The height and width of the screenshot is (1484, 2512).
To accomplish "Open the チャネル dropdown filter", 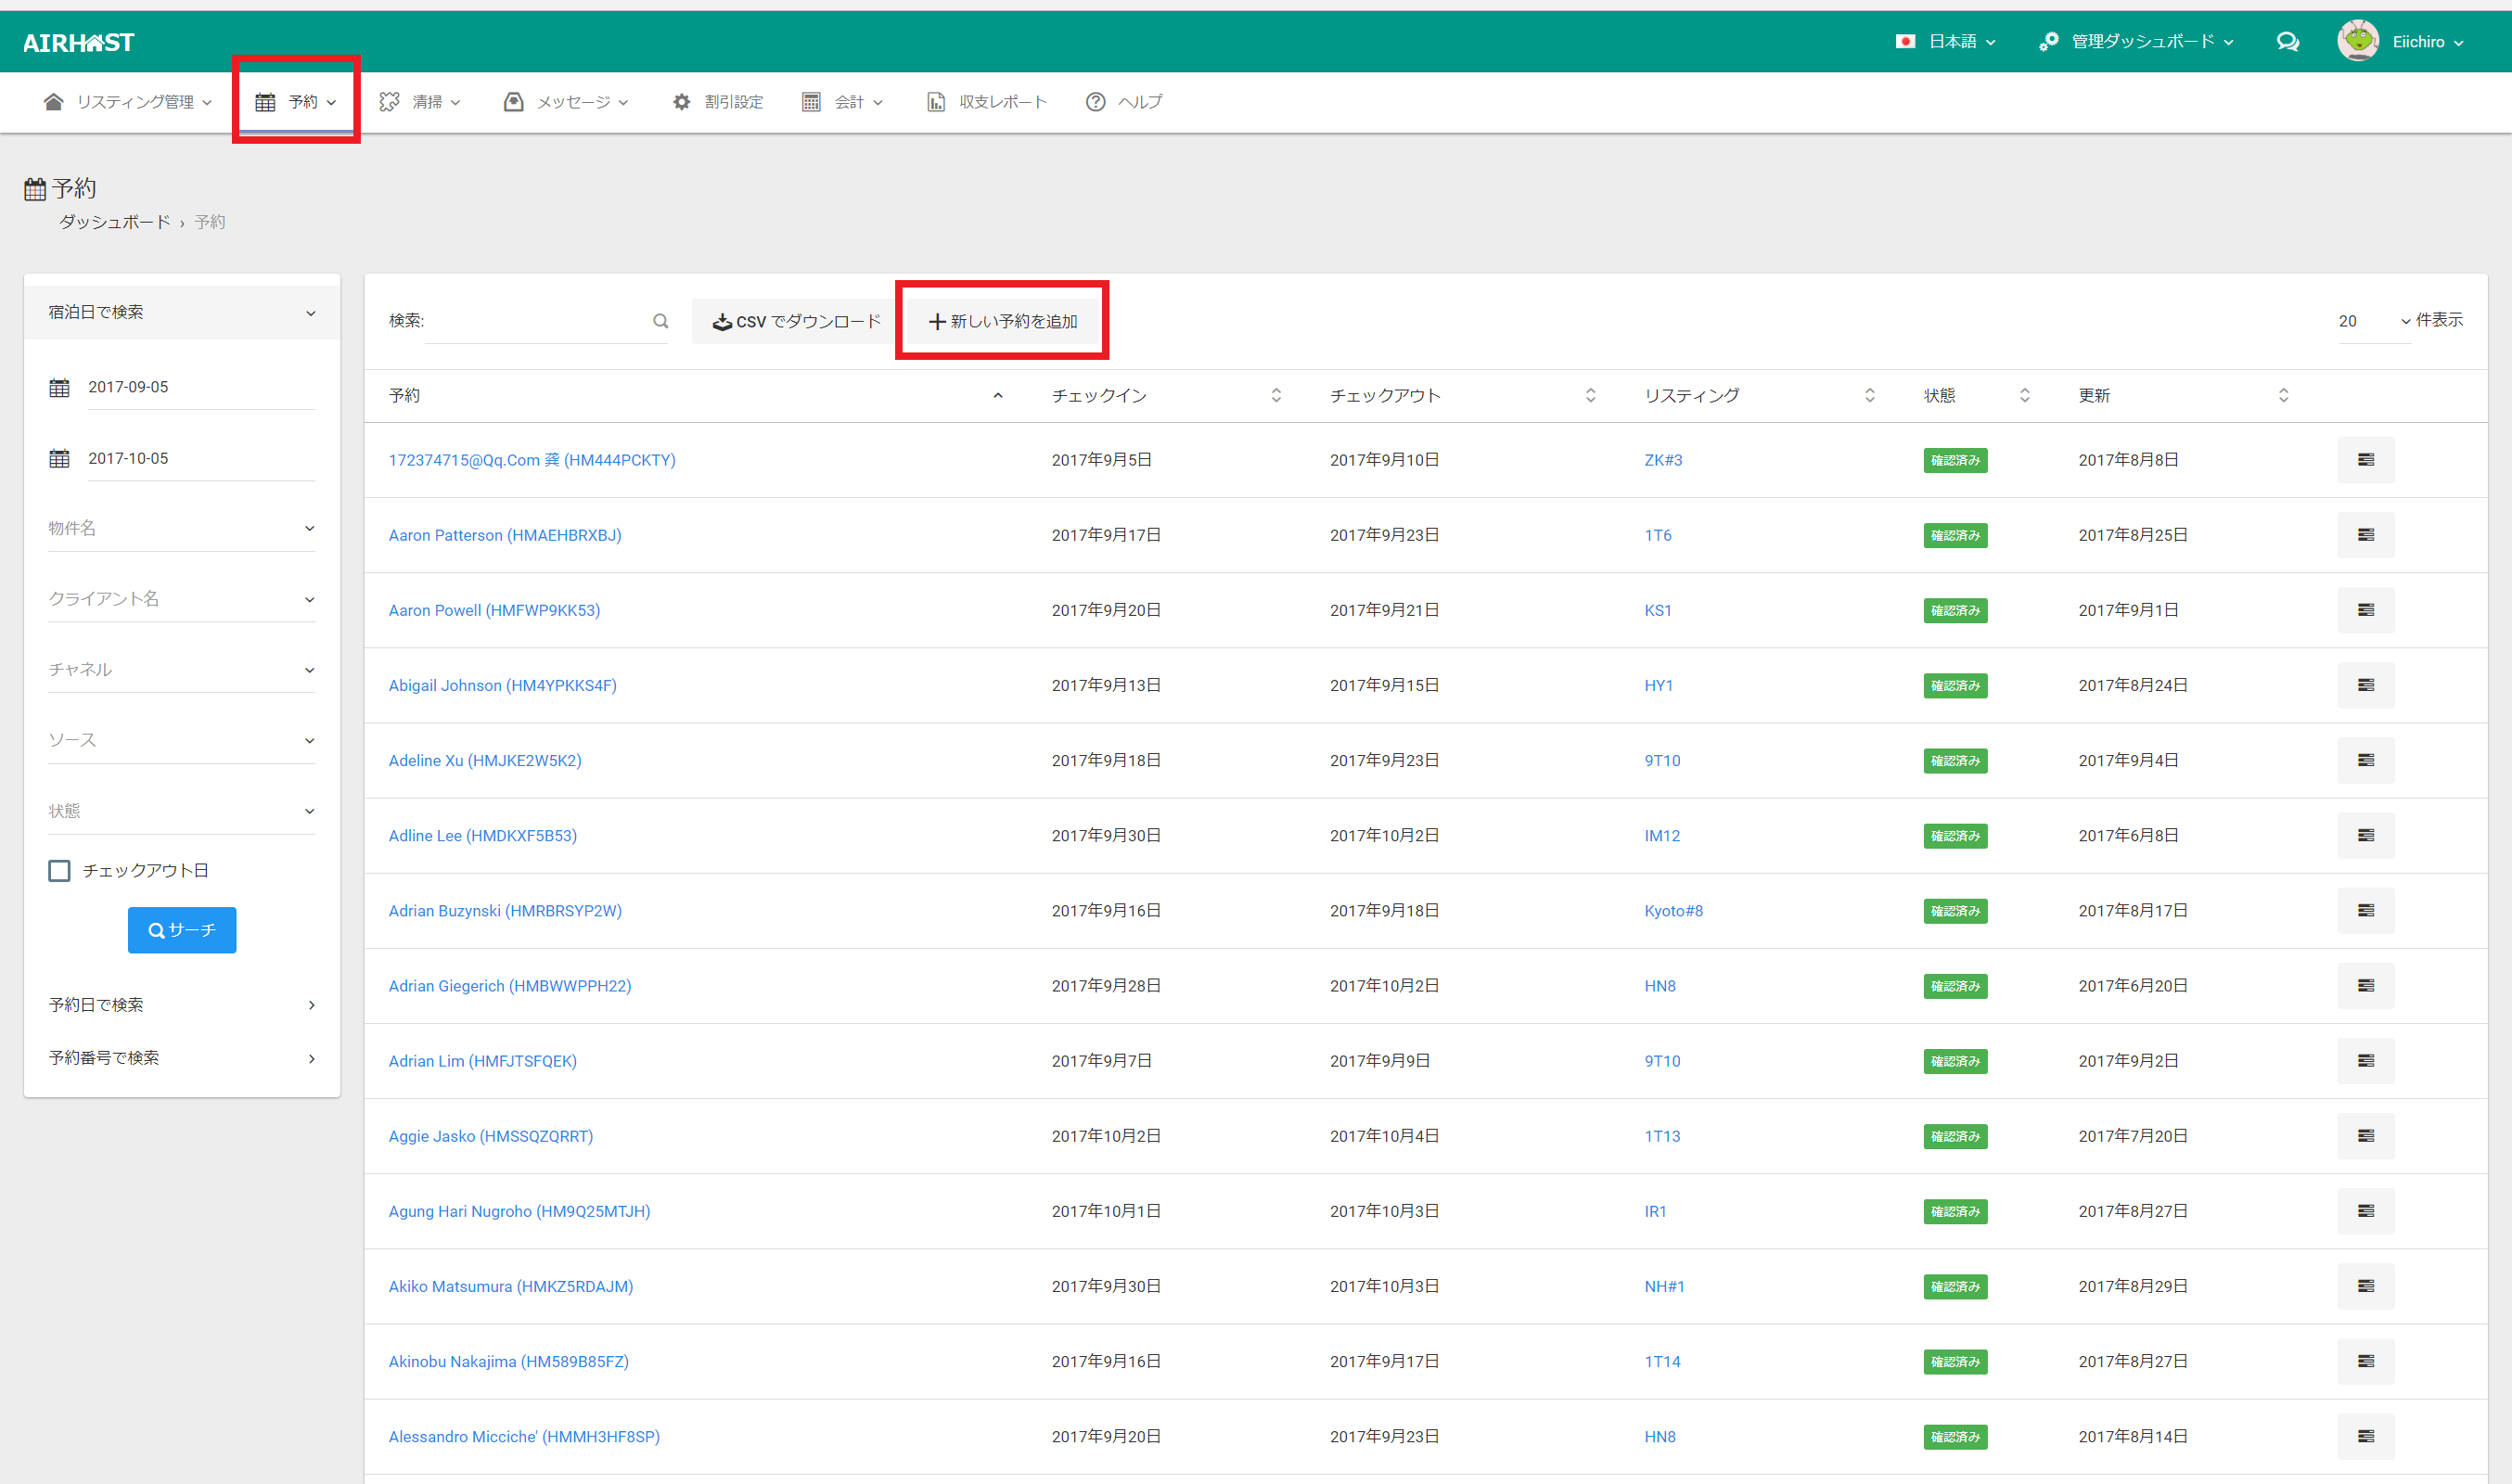I will point(181,669).
